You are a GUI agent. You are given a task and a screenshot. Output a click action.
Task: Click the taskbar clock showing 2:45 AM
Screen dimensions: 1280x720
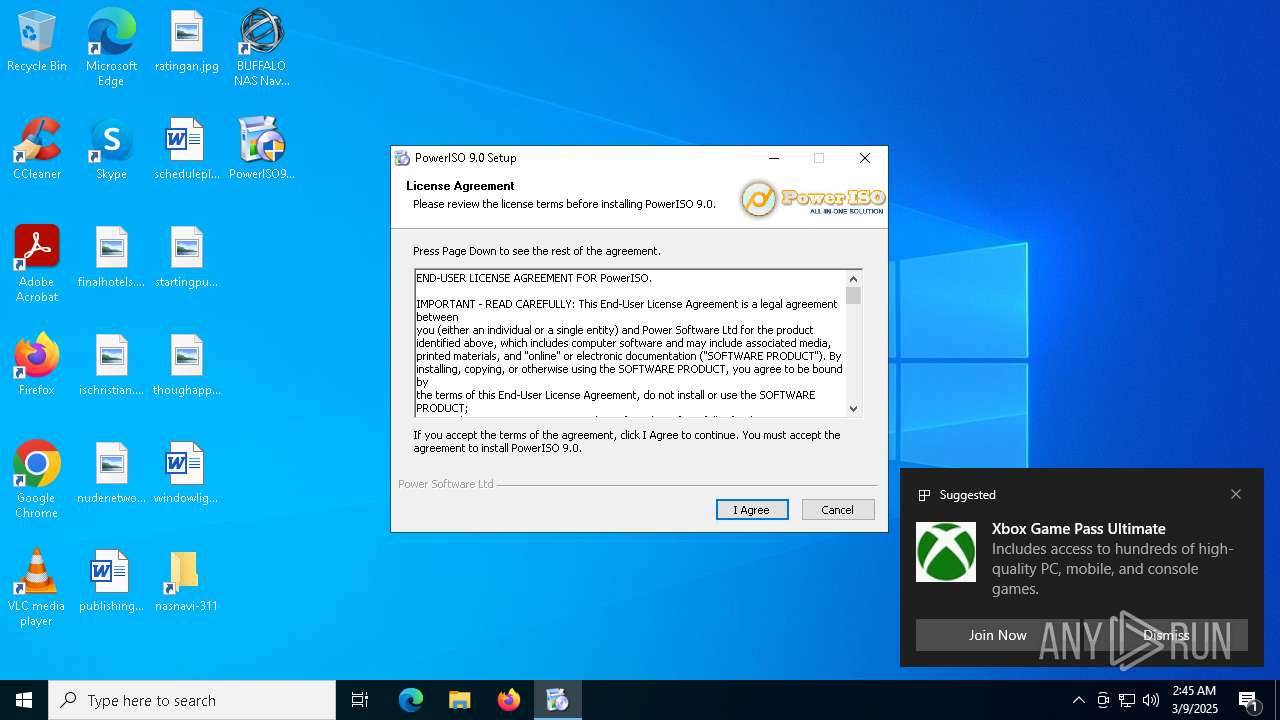point(1194,700)
